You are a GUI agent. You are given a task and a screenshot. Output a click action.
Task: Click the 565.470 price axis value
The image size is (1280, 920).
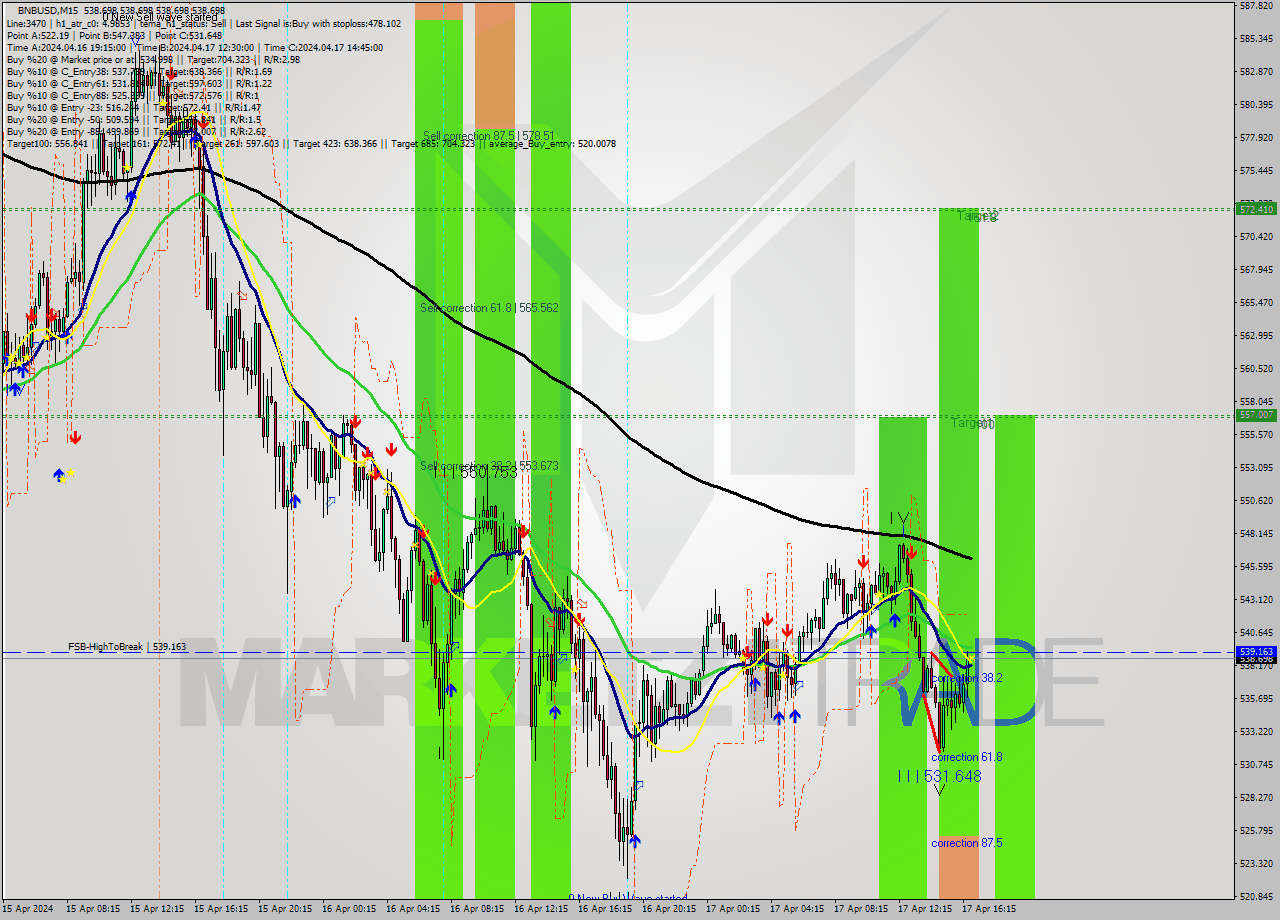click(x=1256, y=302)
